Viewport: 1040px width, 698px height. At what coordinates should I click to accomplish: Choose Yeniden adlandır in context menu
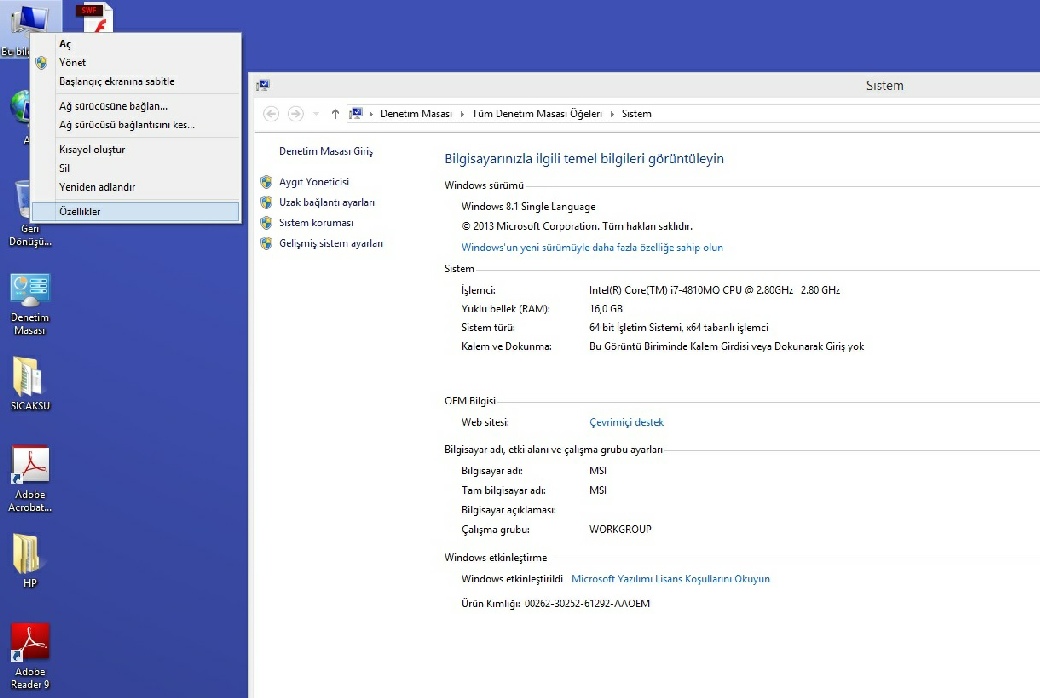(x=136, y=187)
